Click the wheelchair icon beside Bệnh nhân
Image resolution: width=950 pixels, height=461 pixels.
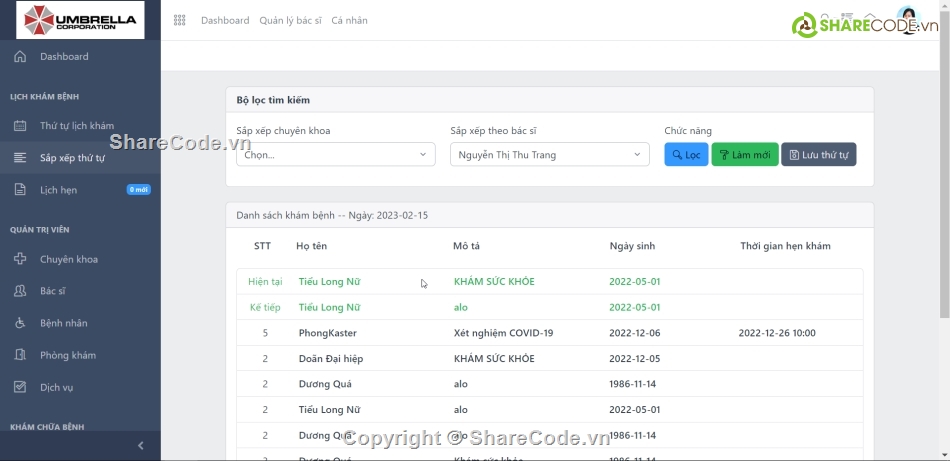(x=20, y=323)
